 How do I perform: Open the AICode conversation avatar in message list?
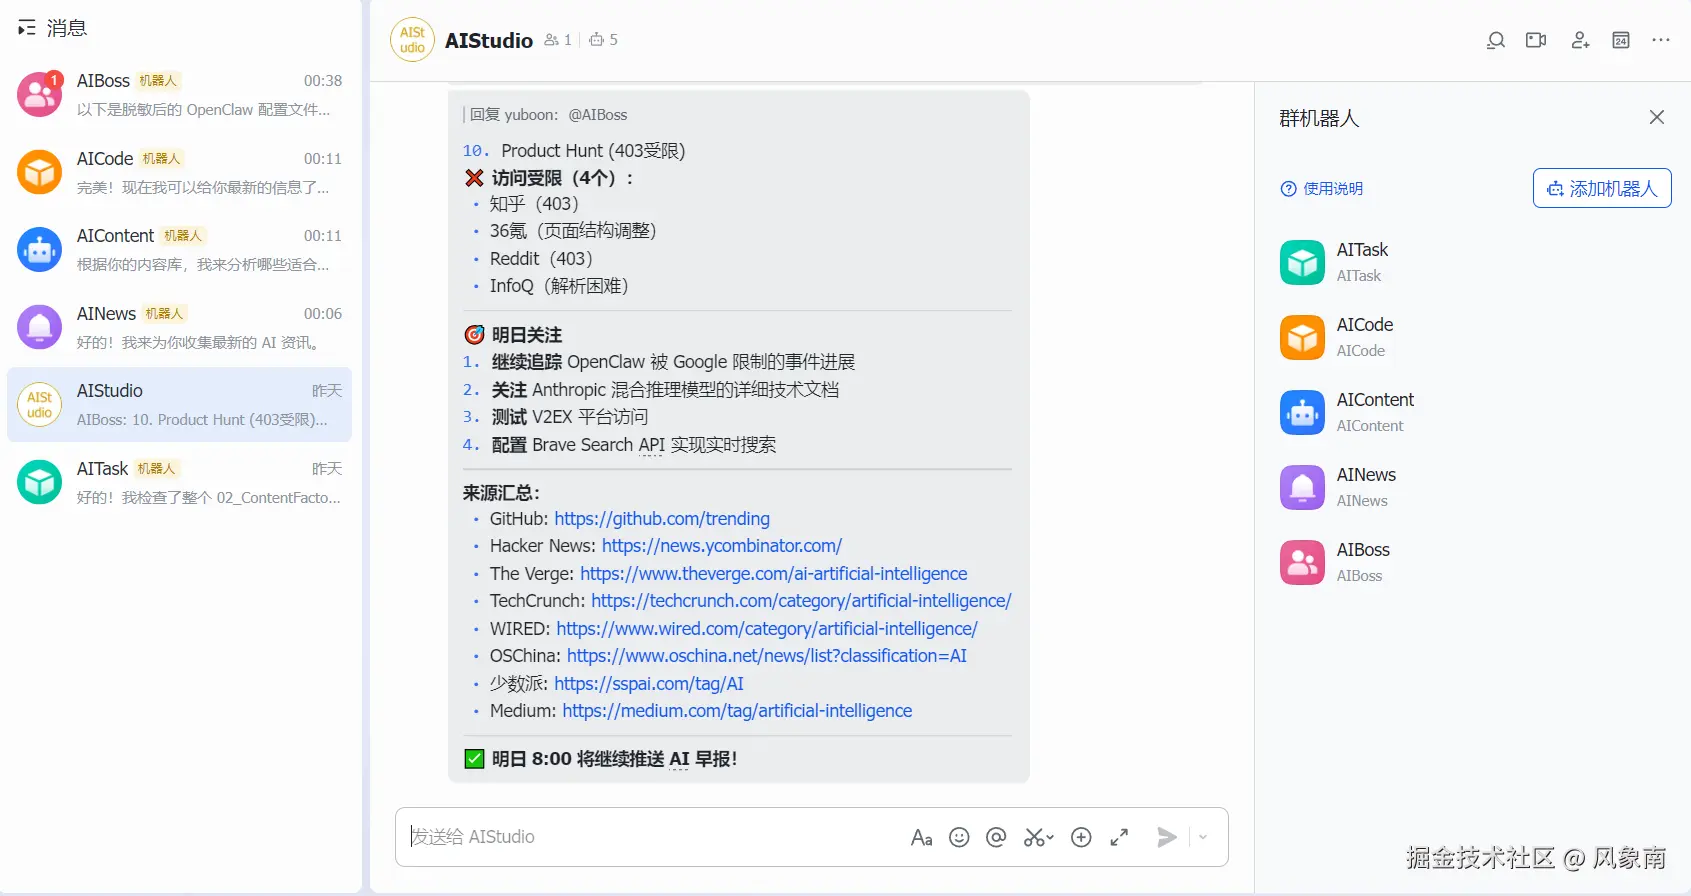40,172
